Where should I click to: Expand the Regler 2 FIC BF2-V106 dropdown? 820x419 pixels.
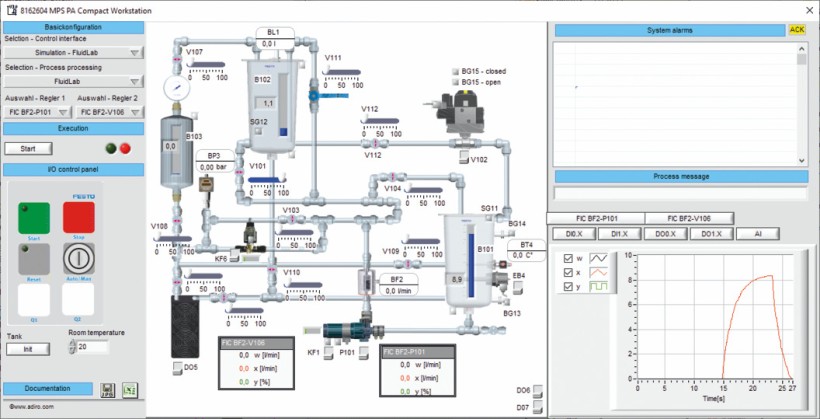[110, 112]
